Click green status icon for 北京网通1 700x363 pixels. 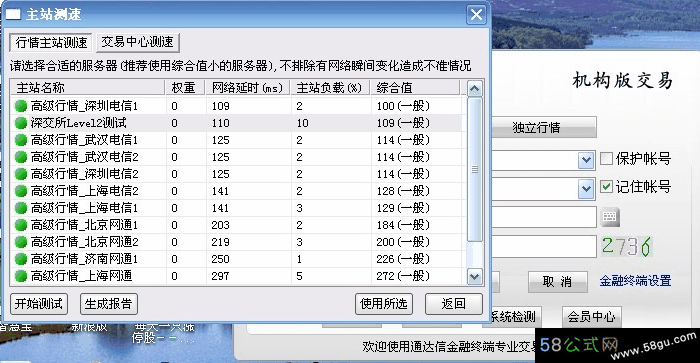click(x=21, y=225)
